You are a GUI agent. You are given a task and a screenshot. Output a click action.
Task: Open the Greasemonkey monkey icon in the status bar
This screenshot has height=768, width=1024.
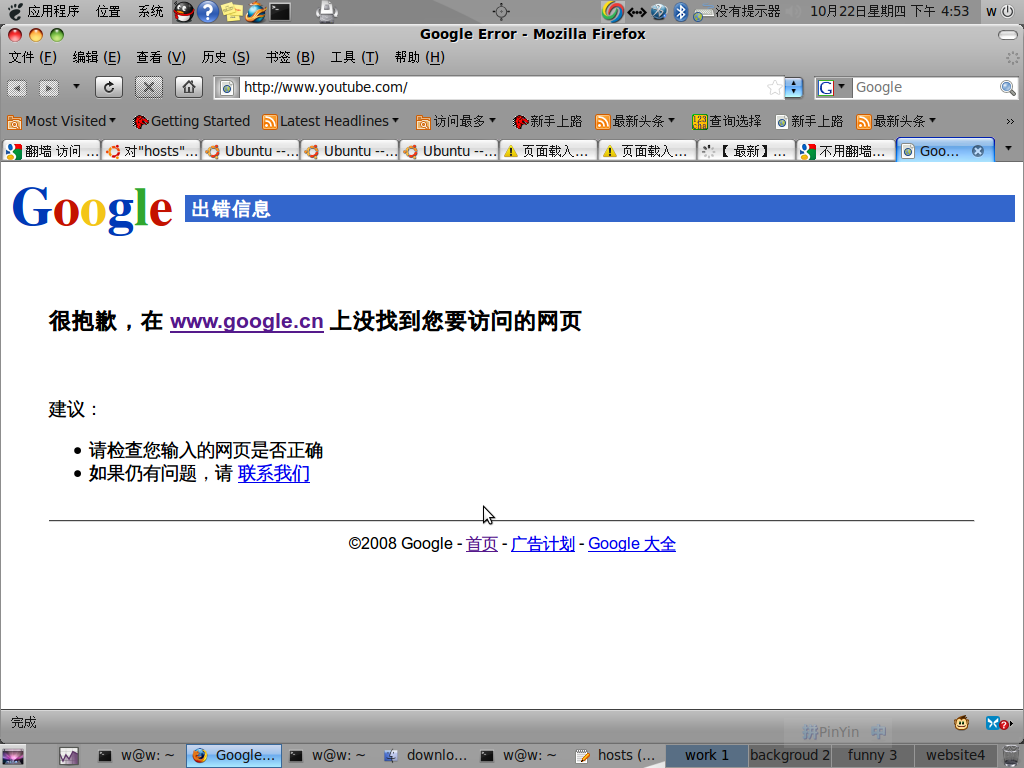point(961,722)
